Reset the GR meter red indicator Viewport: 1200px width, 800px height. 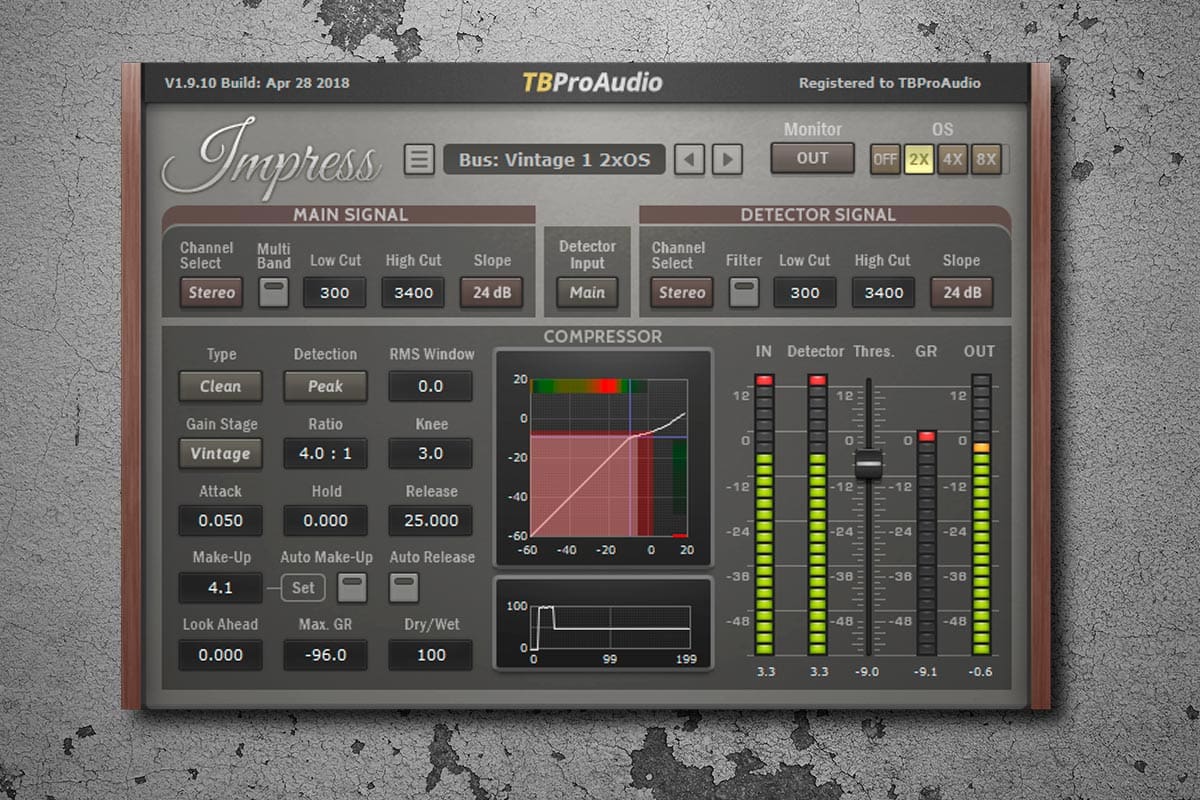pos(926,437)
